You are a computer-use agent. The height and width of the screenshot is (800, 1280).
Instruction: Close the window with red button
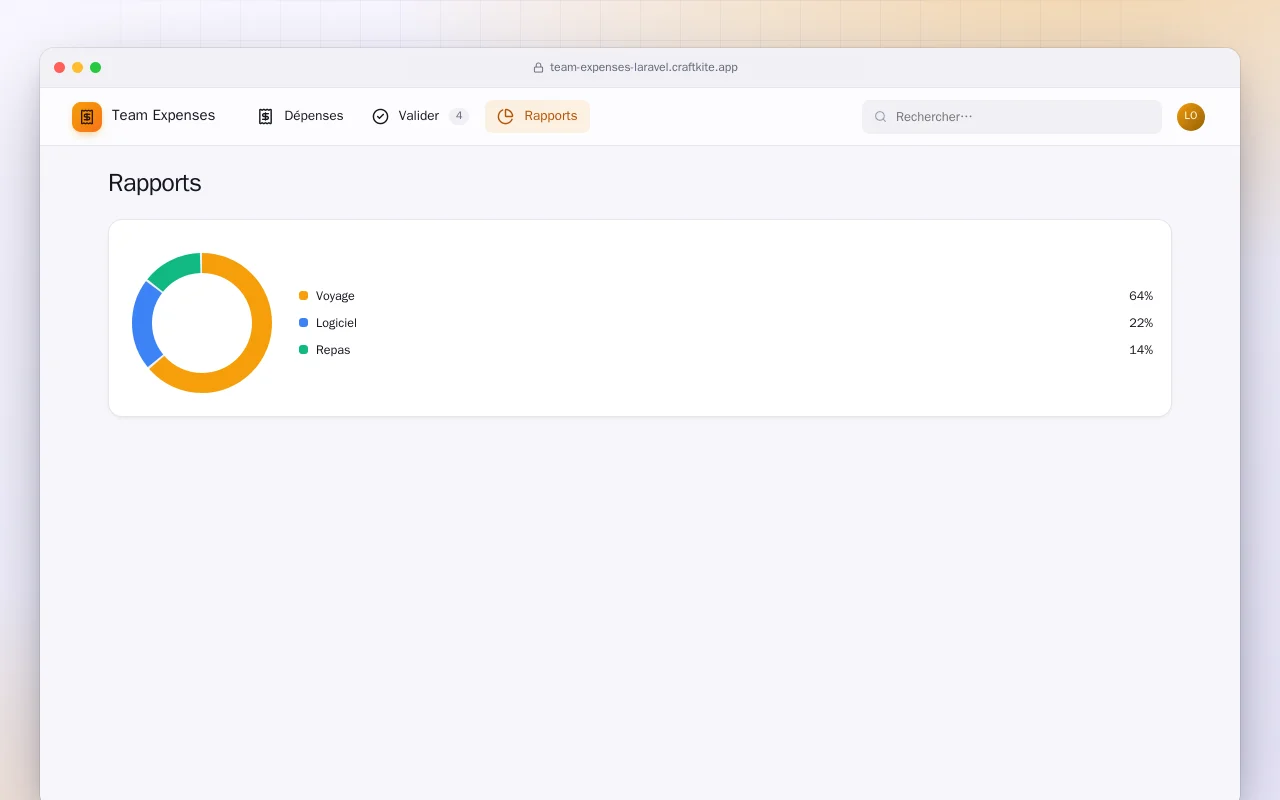click(60, 68)
